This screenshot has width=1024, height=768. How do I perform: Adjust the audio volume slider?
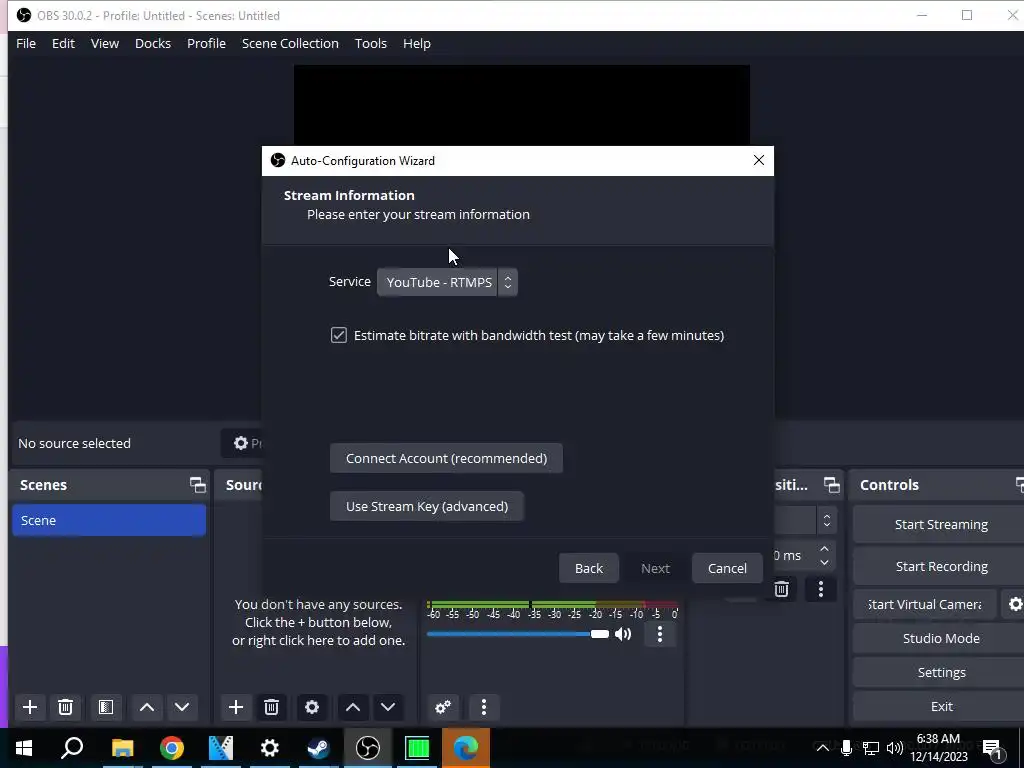518,634
